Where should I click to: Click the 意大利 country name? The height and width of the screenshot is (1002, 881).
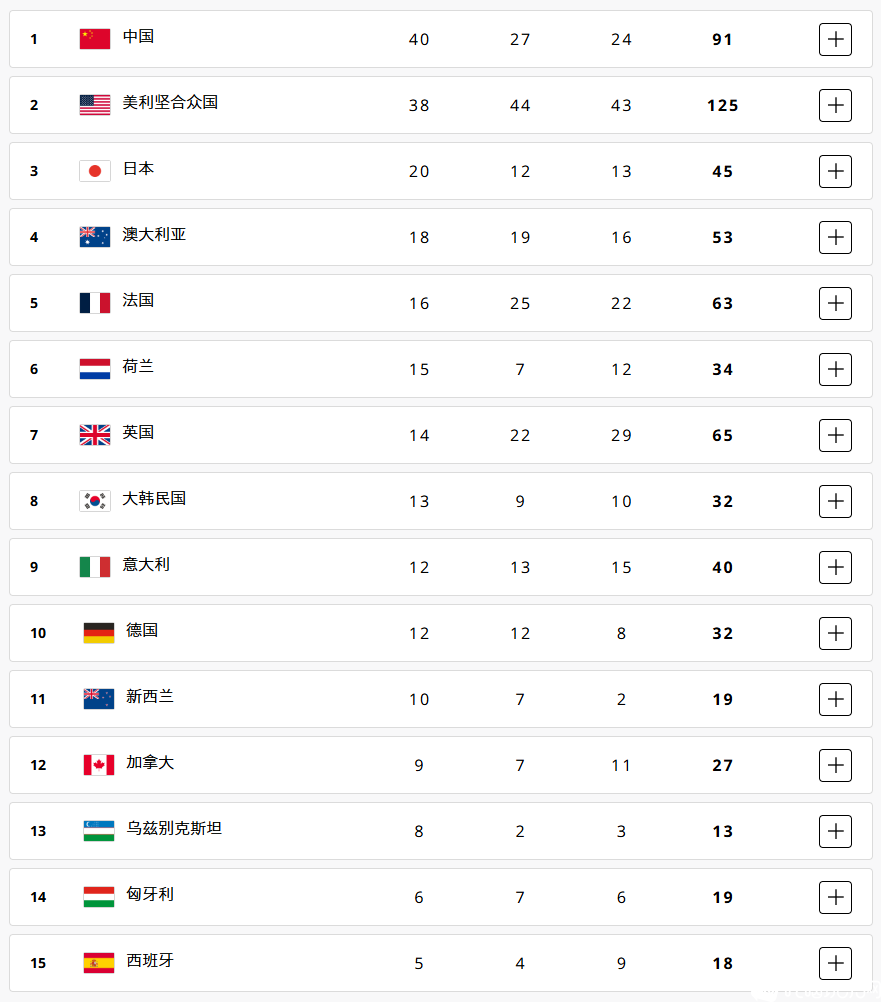tap(146, 564)
